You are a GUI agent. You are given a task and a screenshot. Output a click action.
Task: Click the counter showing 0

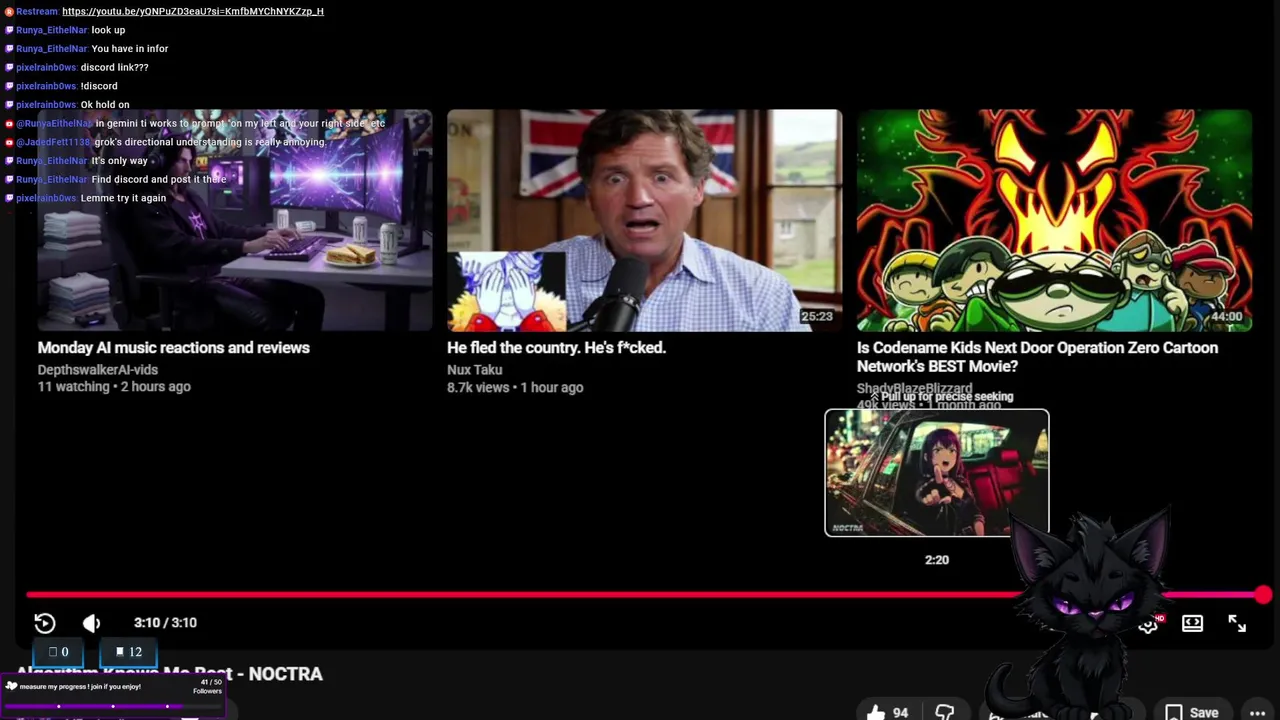click(58, 652)
